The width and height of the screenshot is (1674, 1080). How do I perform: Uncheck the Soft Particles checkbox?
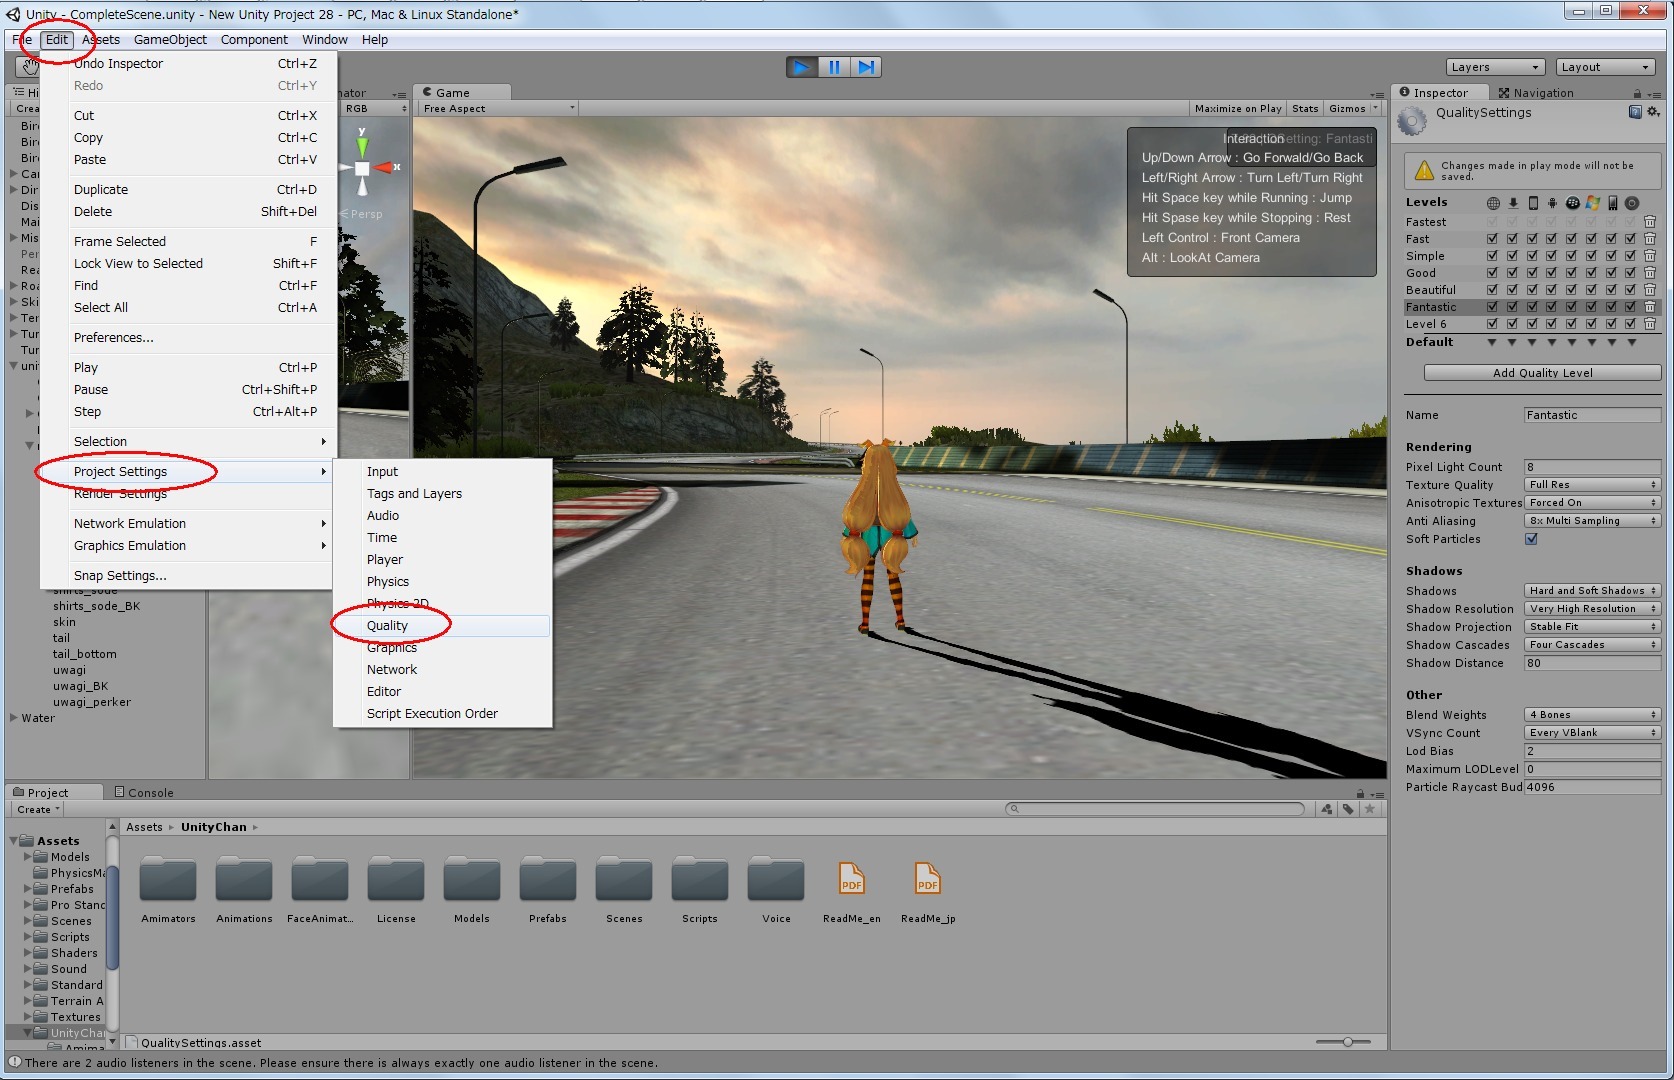coord(1531,539)
